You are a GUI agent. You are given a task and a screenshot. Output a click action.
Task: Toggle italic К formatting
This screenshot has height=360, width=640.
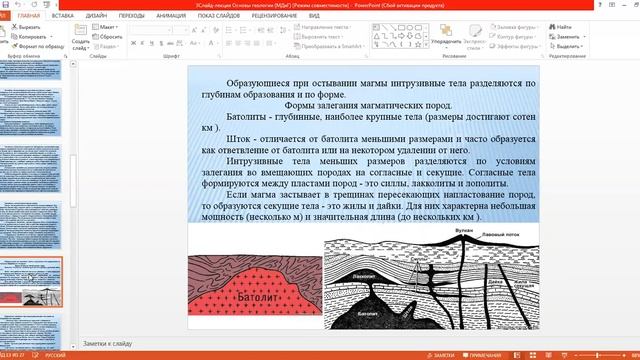(142, 43)
